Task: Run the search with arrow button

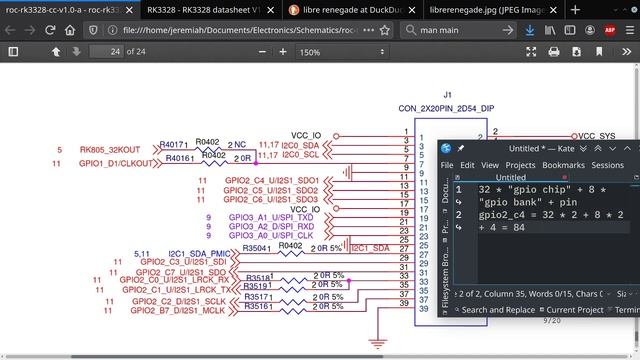Action: click(507, 30)
